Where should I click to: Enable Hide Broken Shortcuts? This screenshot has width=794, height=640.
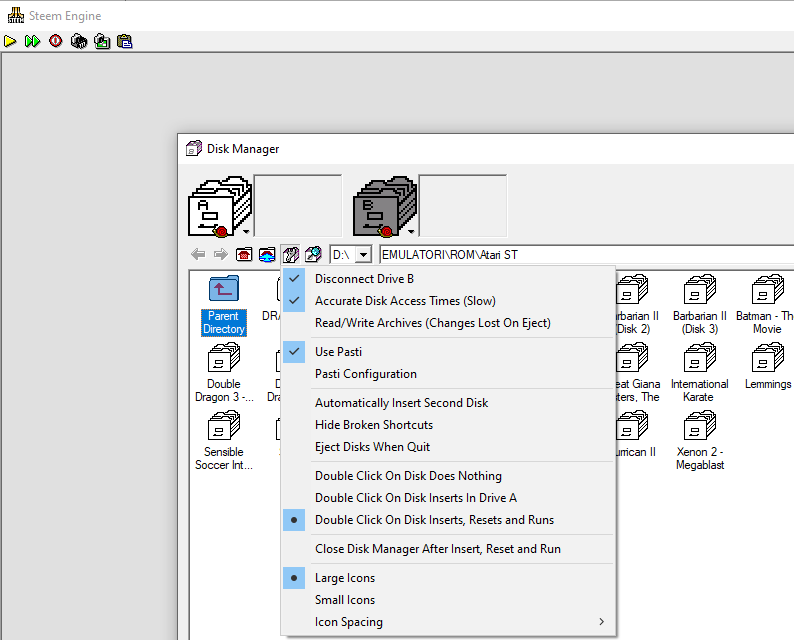448,425
